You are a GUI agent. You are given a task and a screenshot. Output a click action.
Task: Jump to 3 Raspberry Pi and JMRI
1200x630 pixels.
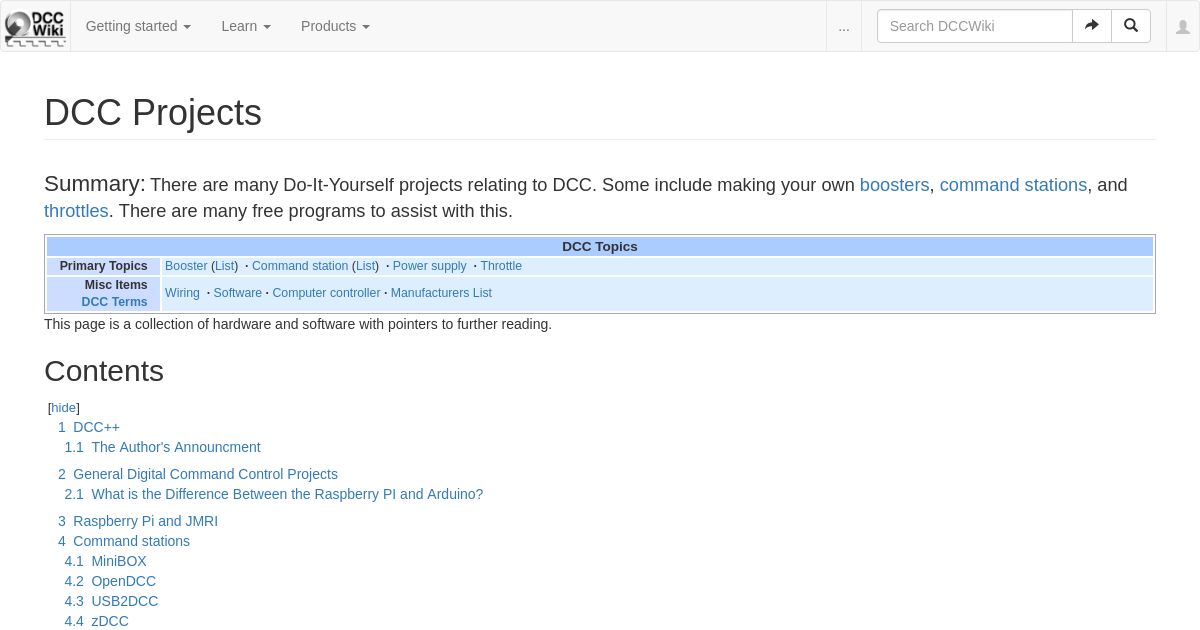(x=138, y=521)
